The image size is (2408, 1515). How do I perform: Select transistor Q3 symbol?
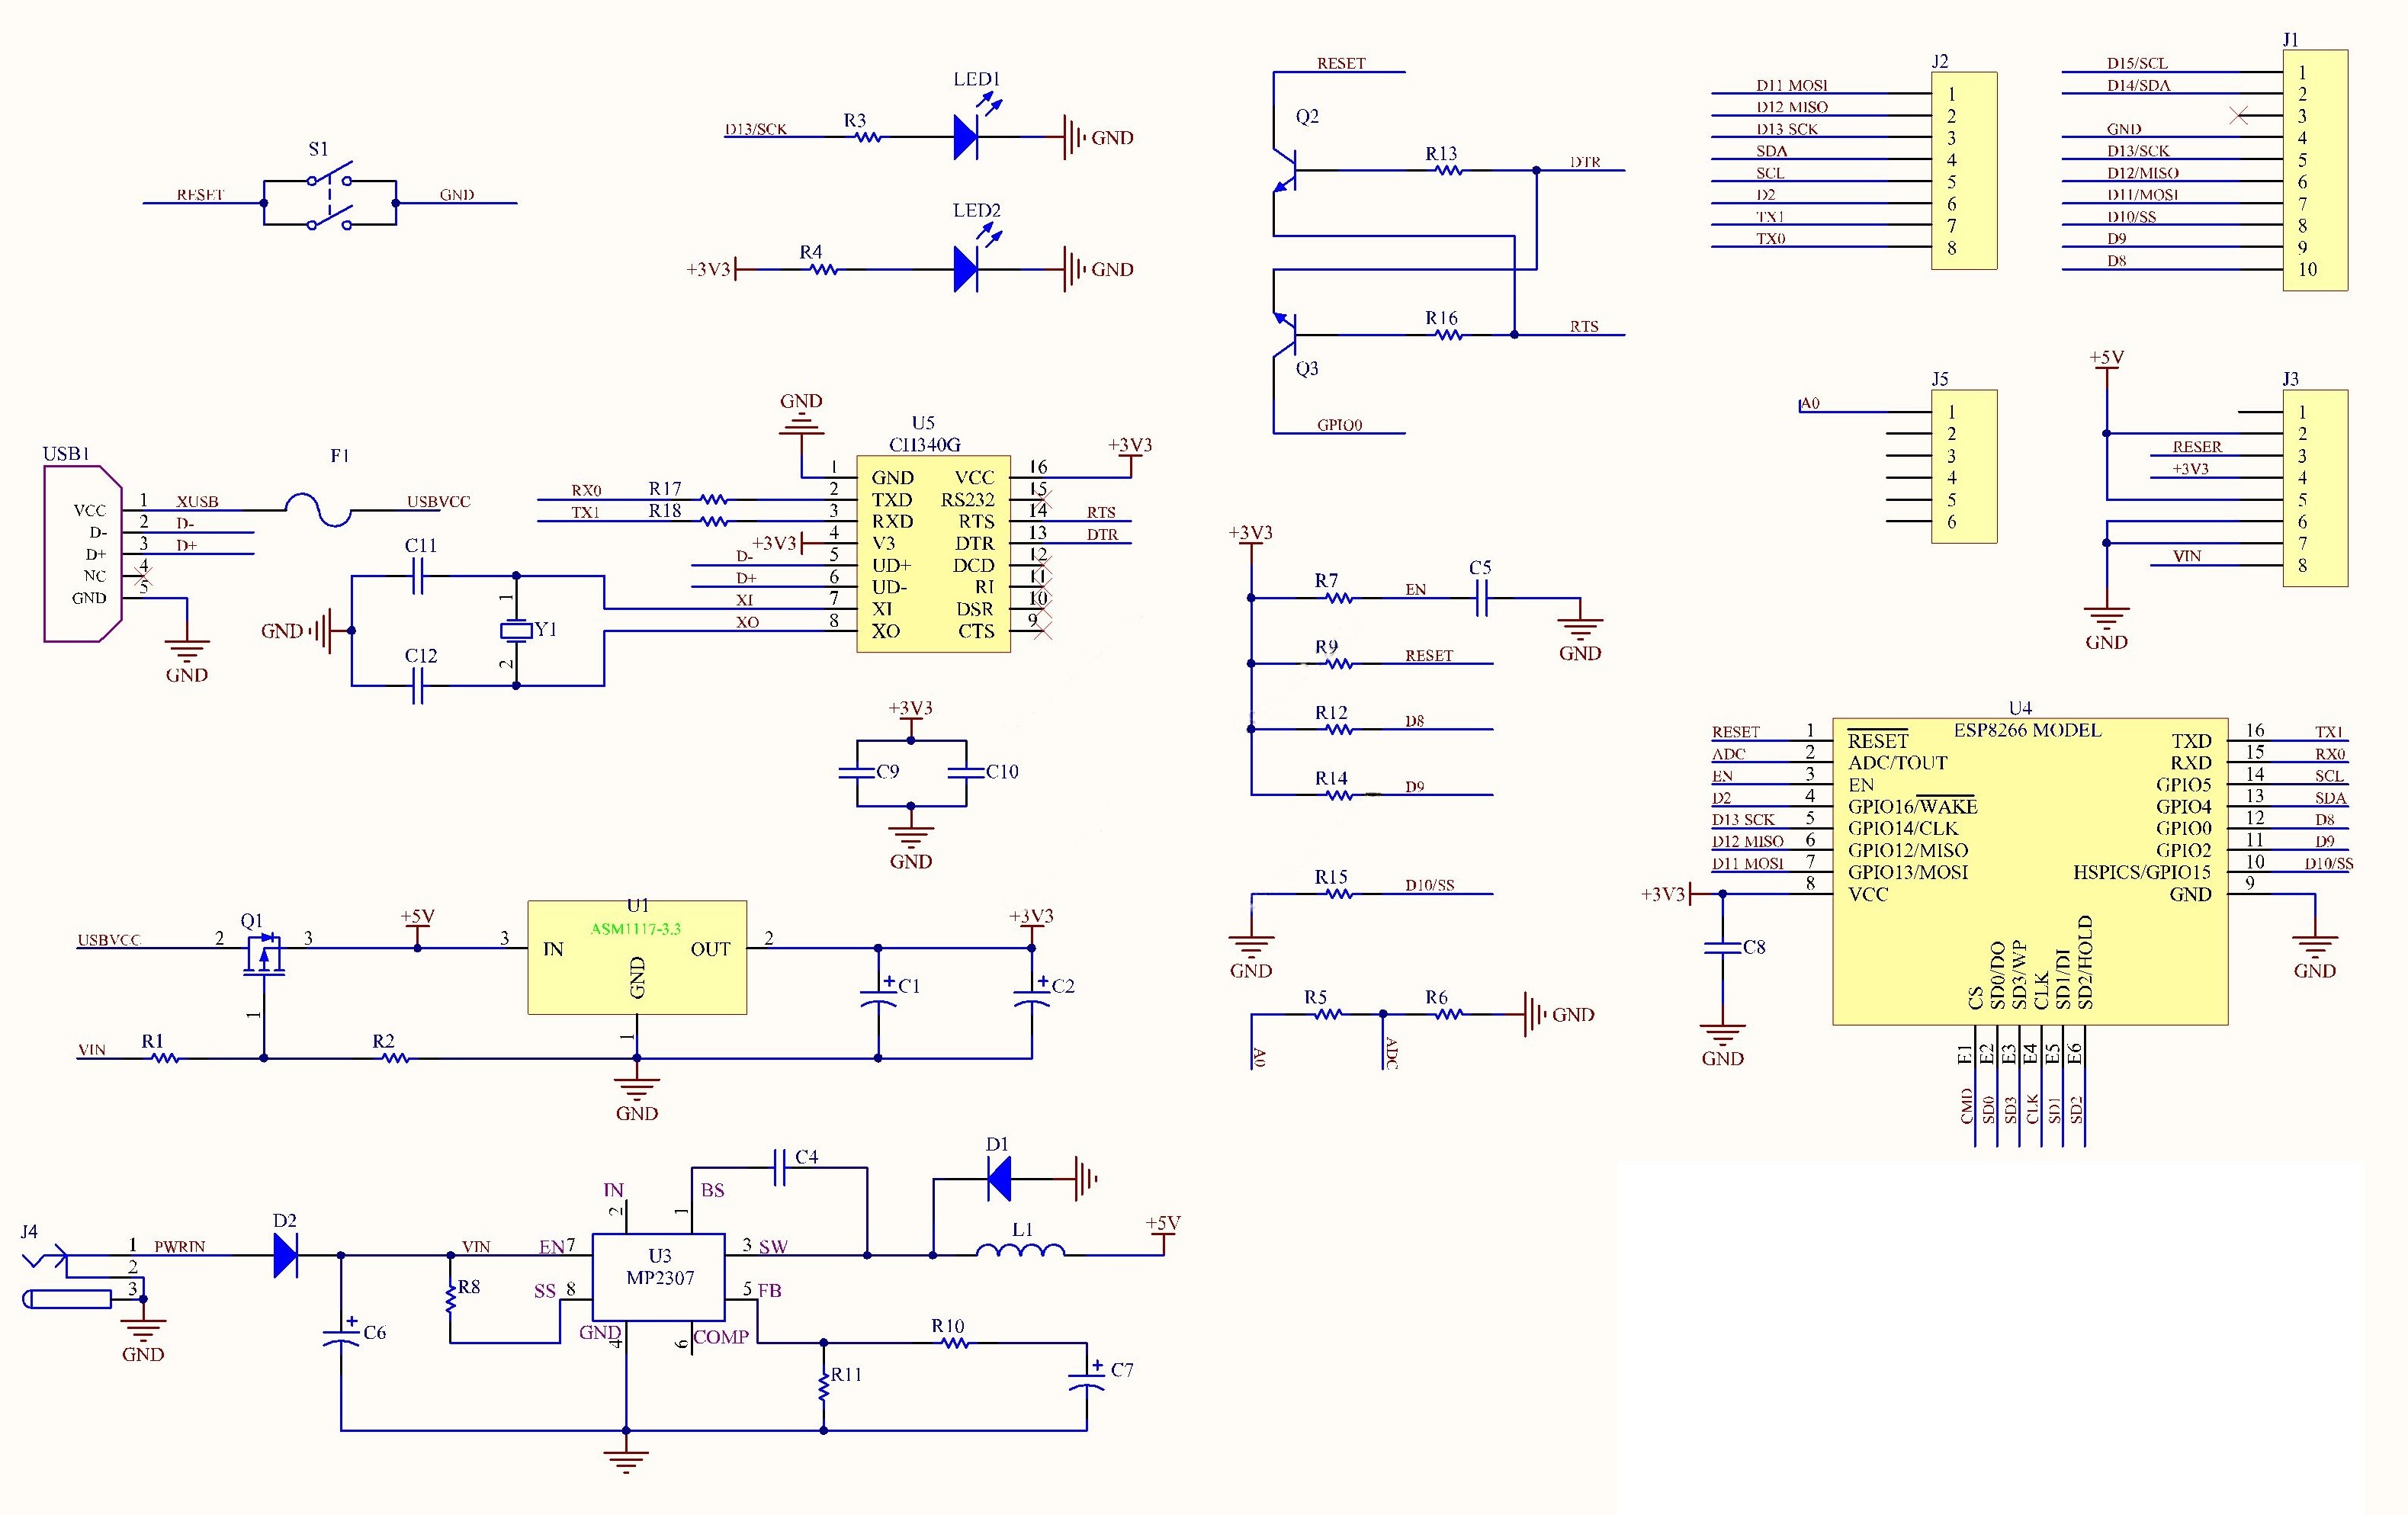tap(1285, 335)
